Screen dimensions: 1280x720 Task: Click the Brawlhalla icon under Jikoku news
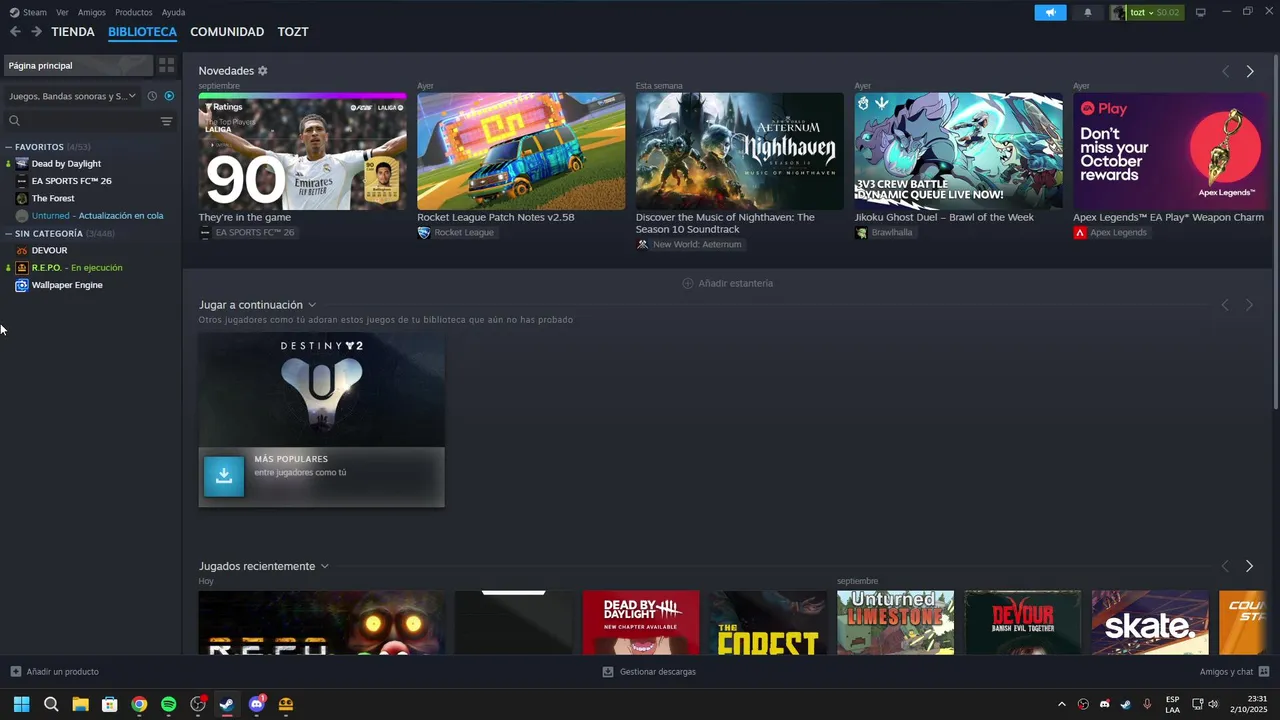point(861,232)
